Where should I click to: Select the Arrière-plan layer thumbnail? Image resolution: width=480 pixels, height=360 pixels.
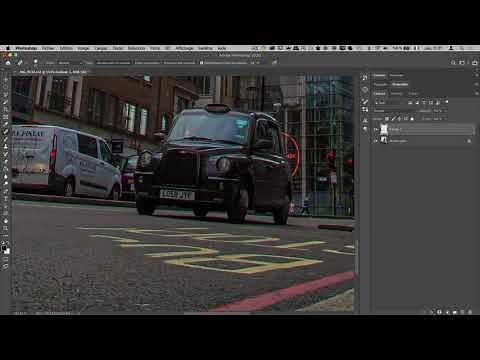point(384,140)
